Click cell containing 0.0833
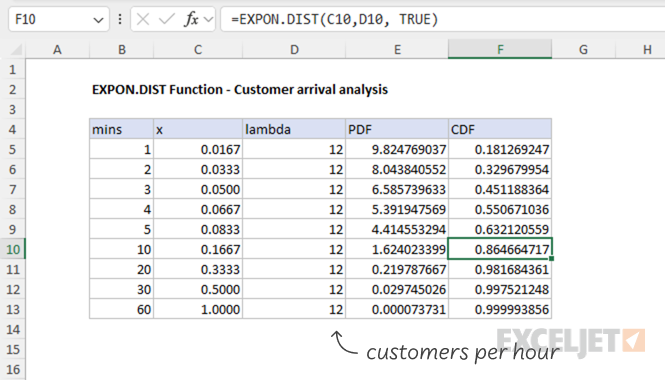Viewport: 665px width, 380px height. tap(198, 229)
